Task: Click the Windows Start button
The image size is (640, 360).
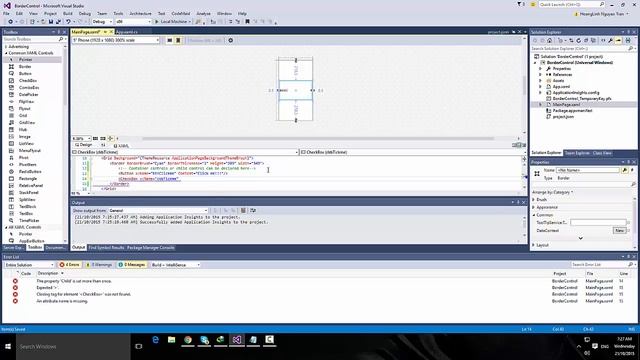Action: tap(8, 347)
